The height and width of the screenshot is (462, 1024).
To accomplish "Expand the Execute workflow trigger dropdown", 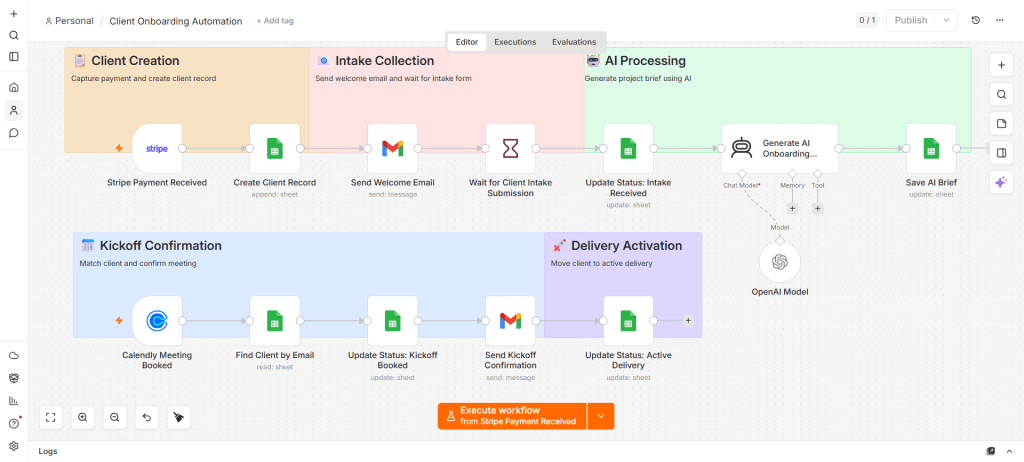I will tap(601, 416).
